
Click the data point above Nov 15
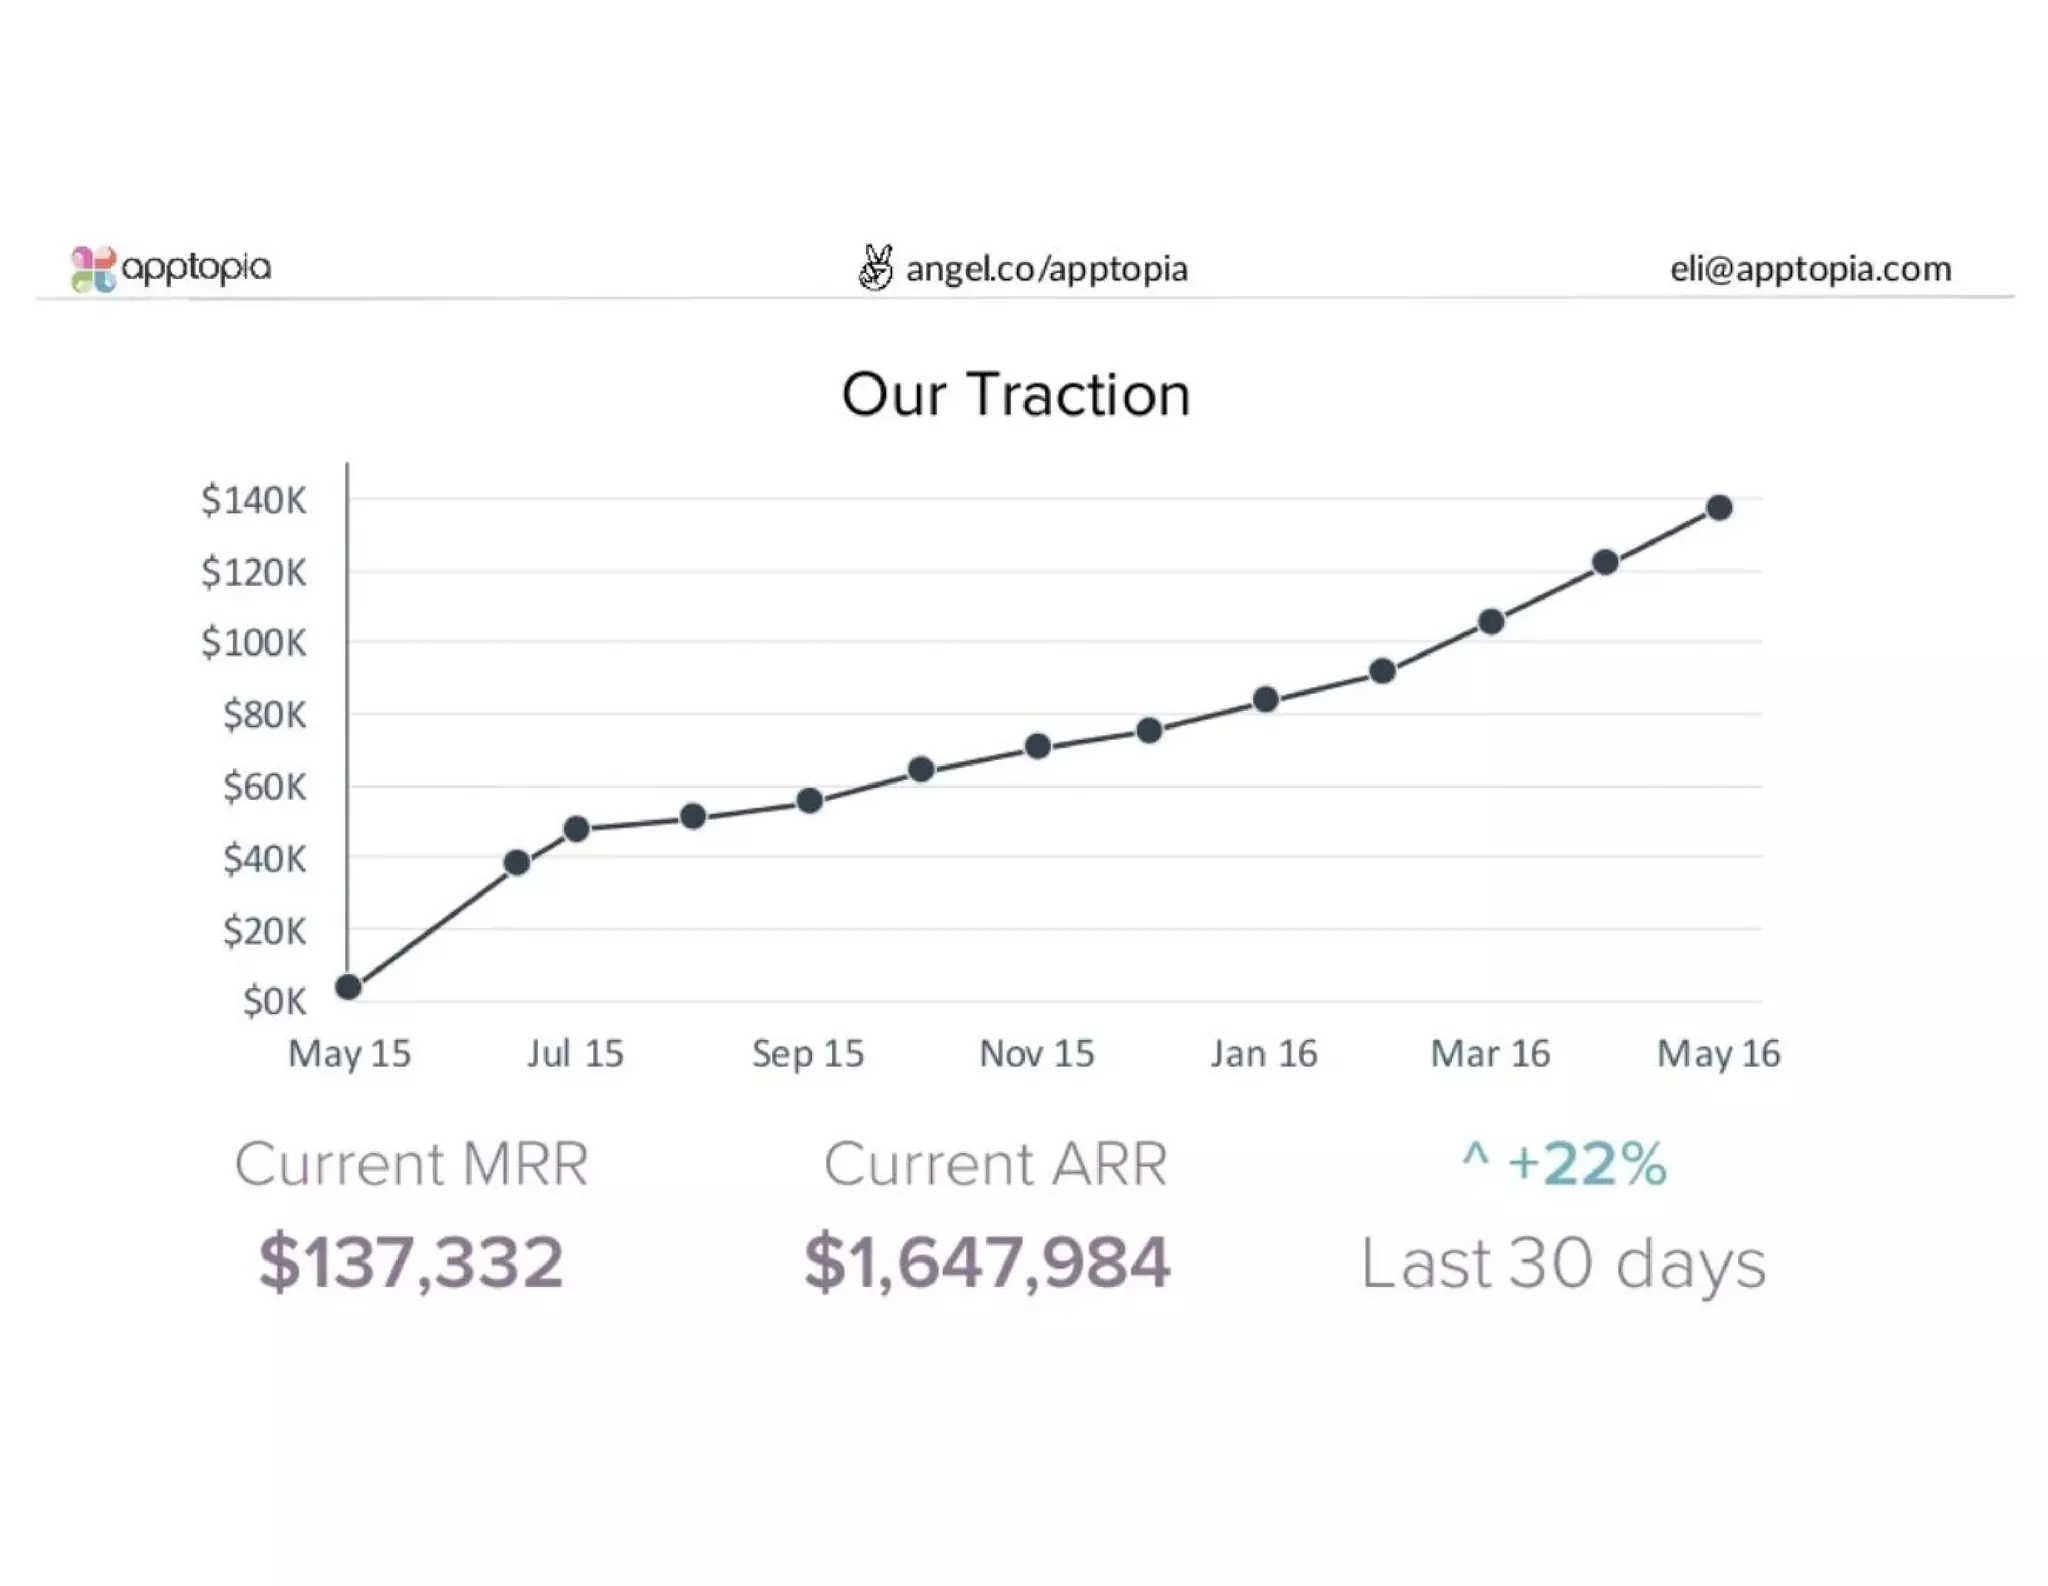pos(1037,746)
